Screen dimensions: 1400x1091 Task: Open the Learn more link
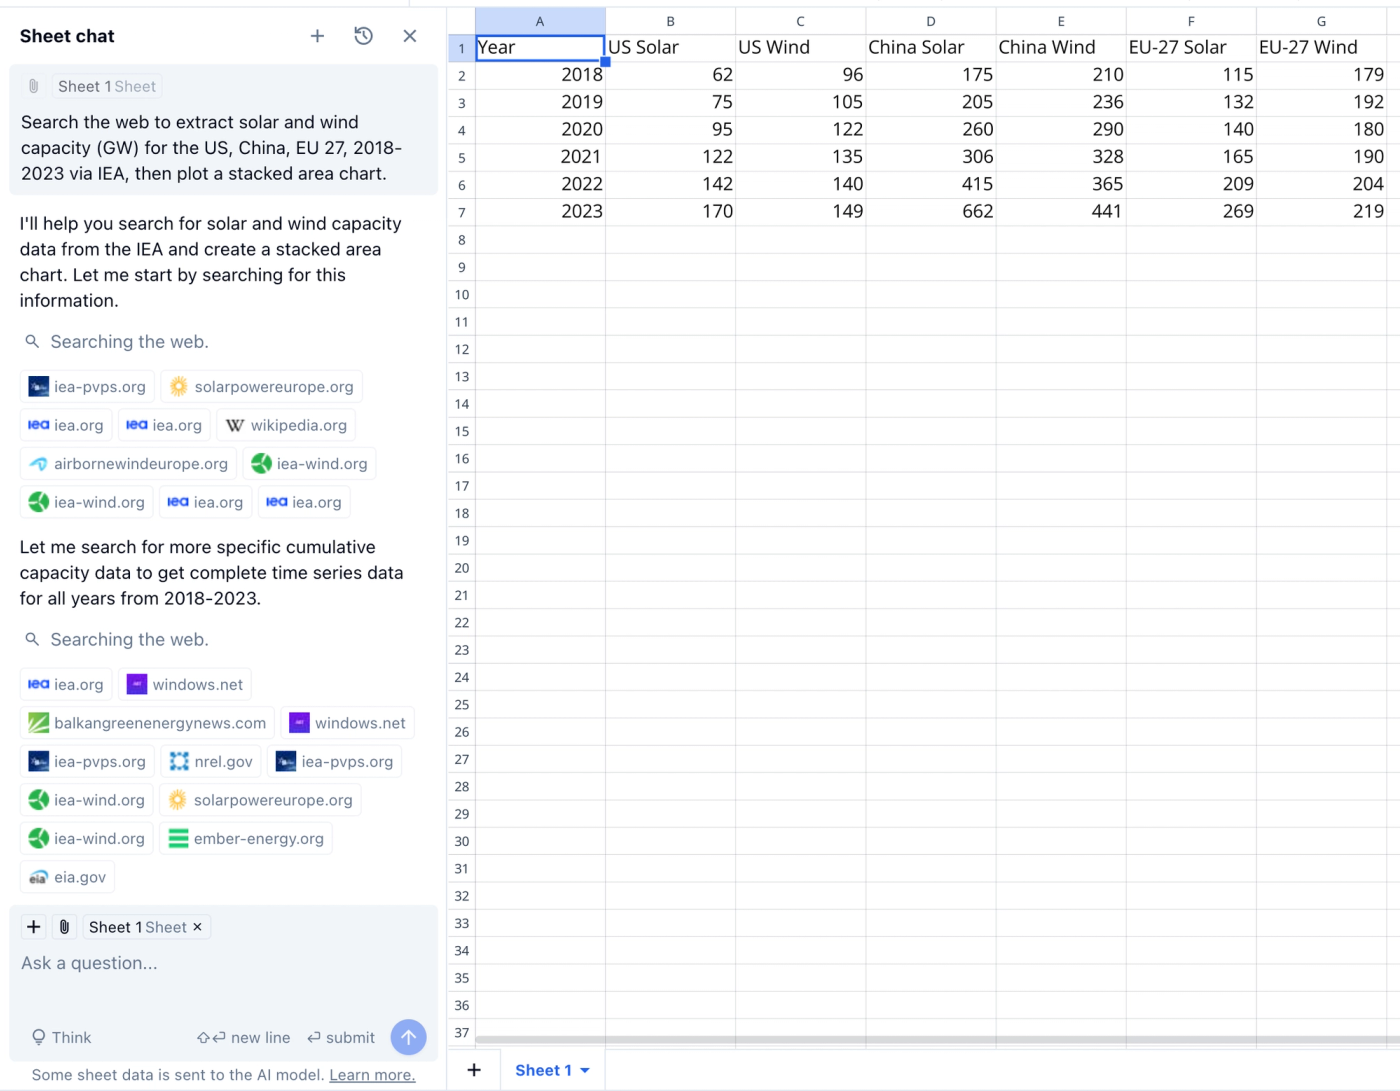pos(371,1074)
